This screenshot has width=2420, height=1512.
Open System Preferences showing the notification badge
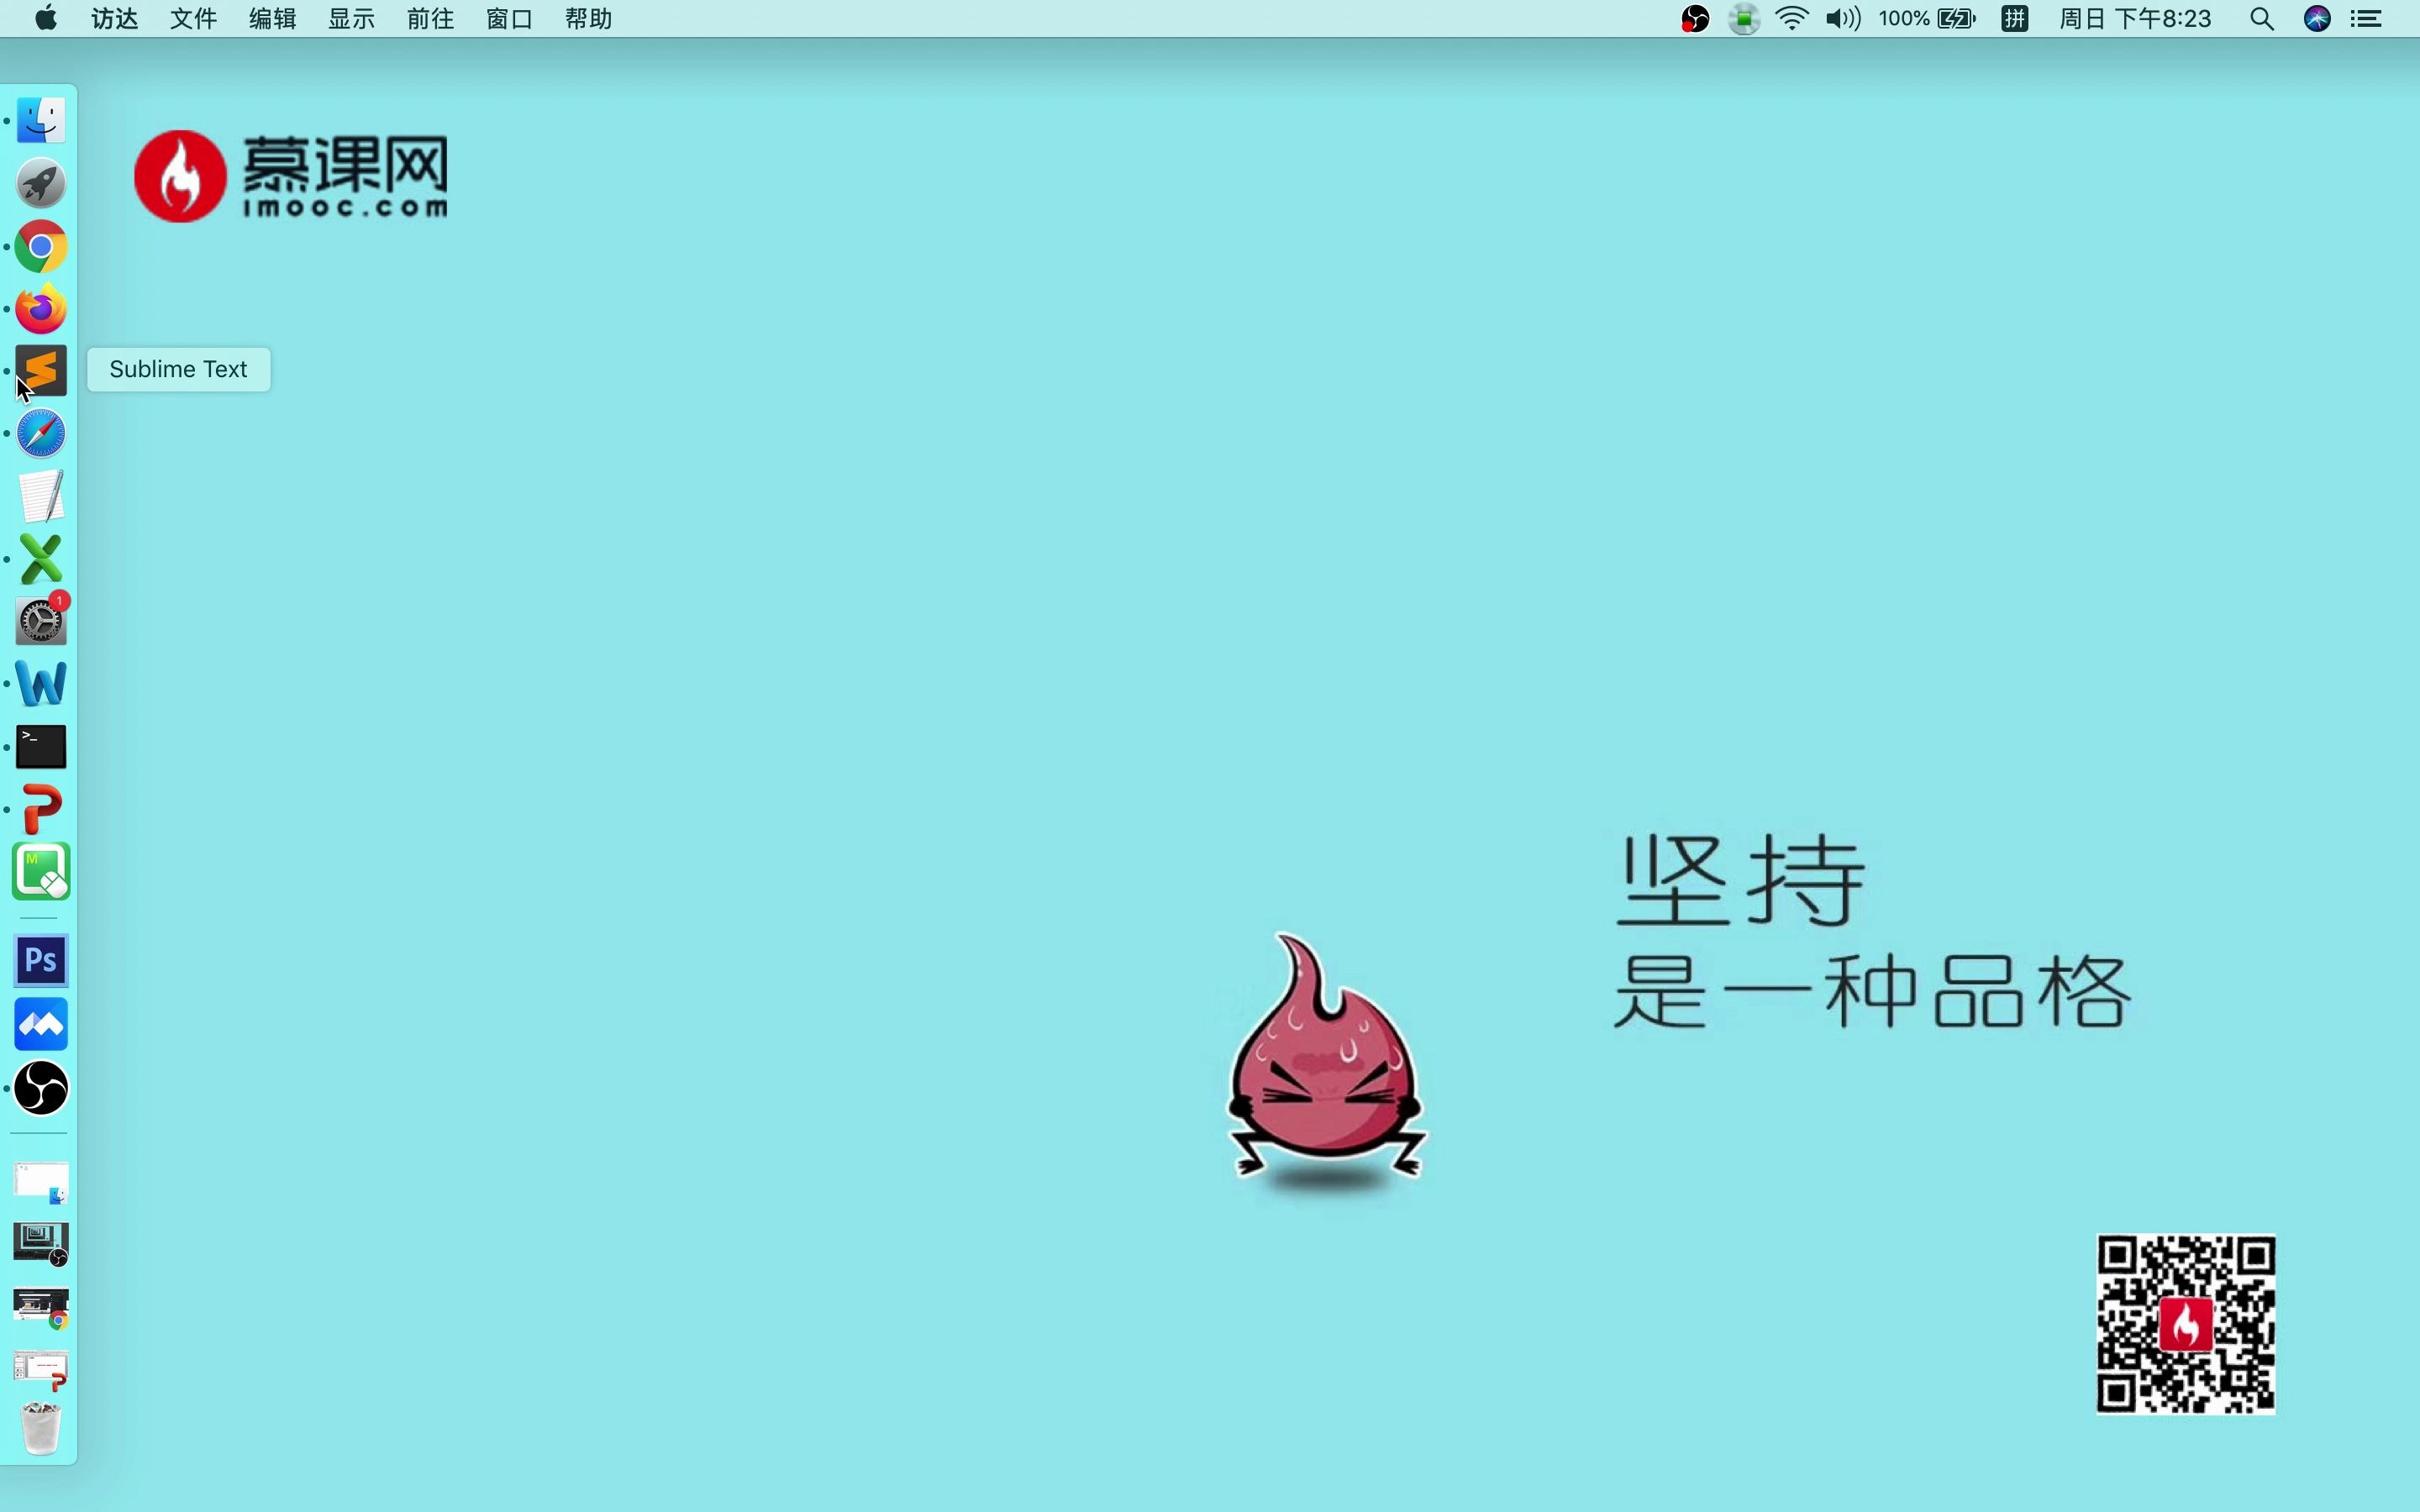point(40,620)
